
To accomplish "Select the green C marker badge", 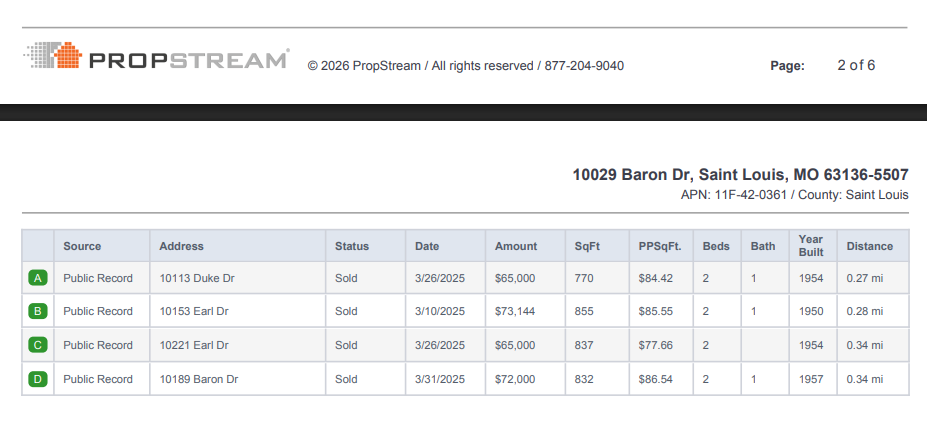I will coord(38,345).
